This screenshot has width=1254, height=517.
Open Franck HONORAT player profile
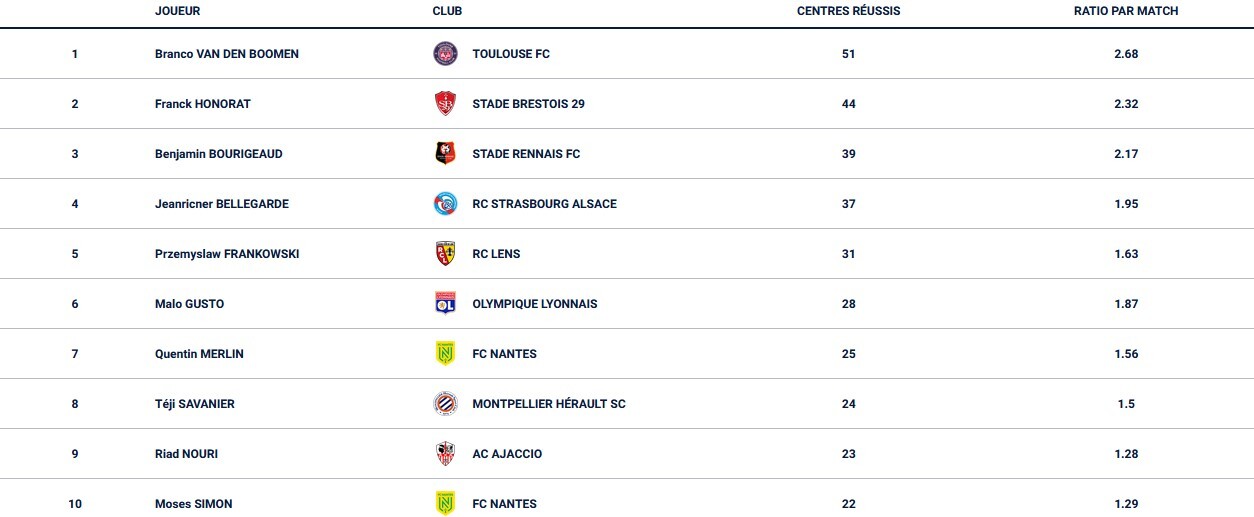203,104
